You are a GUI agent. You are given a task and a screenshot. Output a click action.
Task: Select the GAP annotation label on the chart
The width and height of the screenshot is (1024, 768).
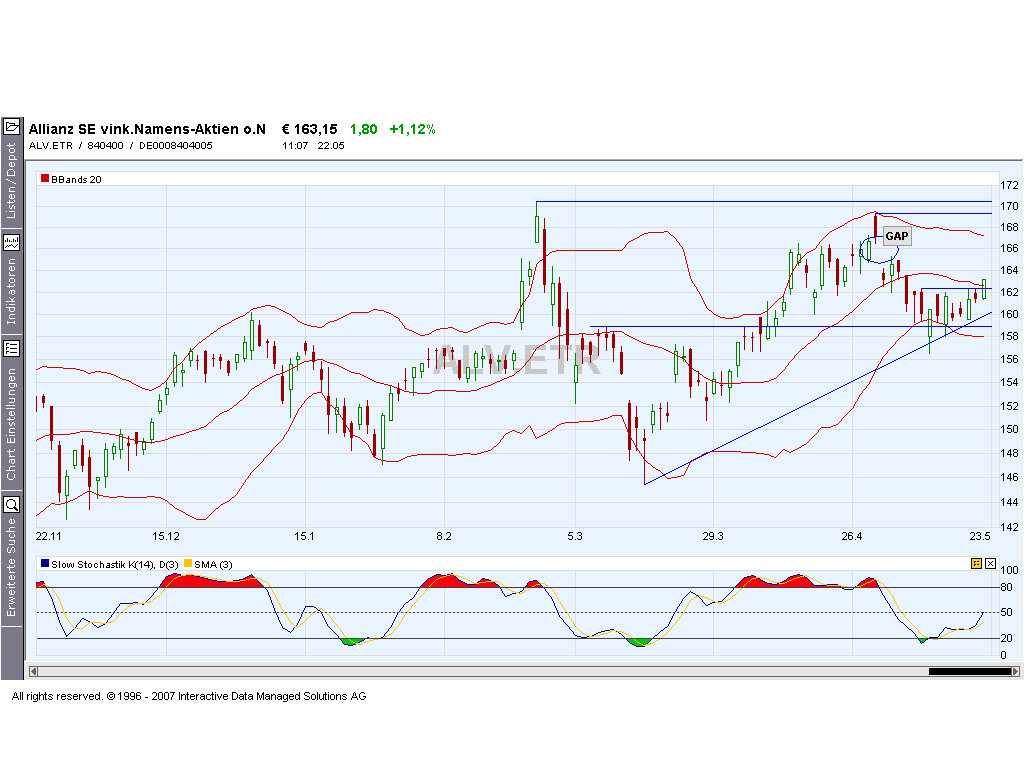coord(897,236)
